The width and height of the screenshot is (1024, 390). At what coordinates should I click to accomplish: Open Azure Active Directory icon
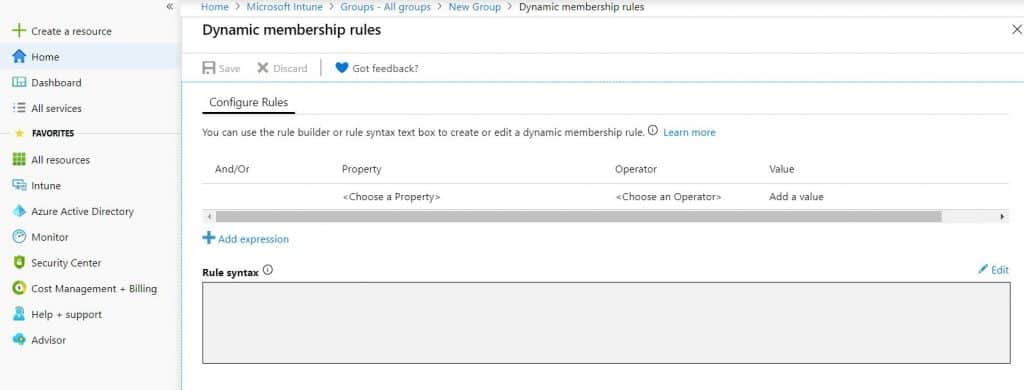click(x=19, y=211)
